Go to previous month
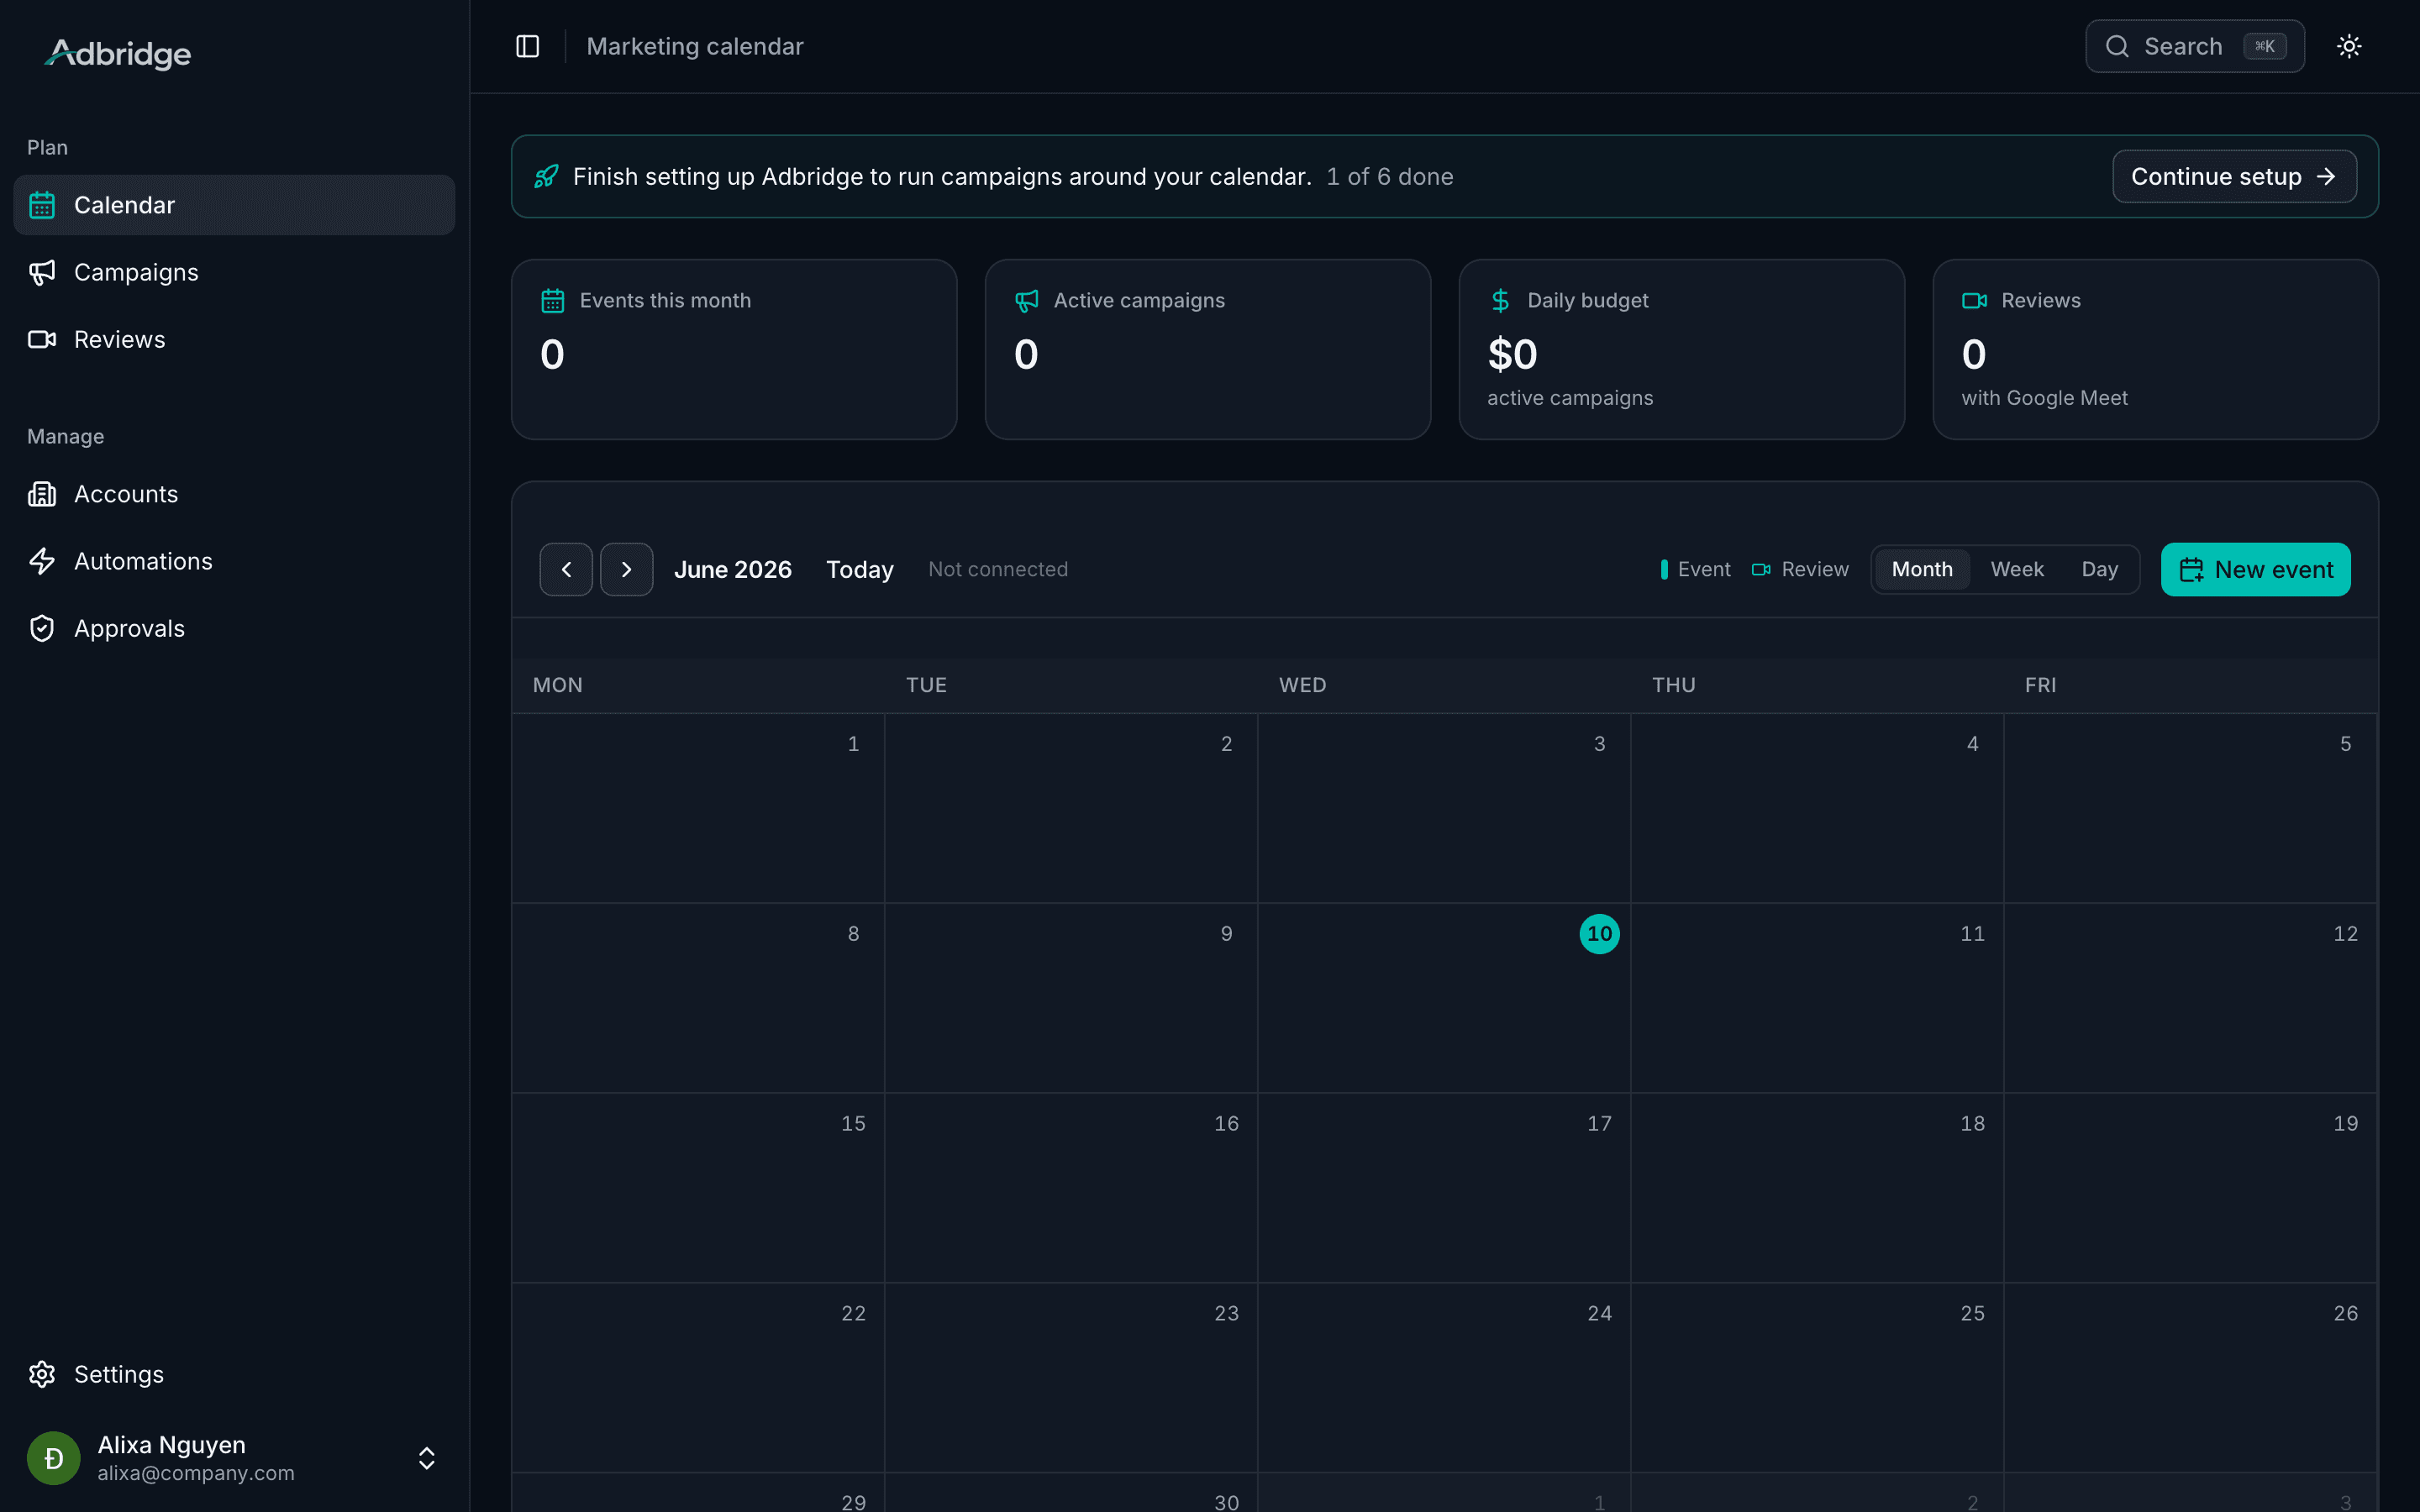This screenshot has width=2420, height=1512. (x=566, y=569)
